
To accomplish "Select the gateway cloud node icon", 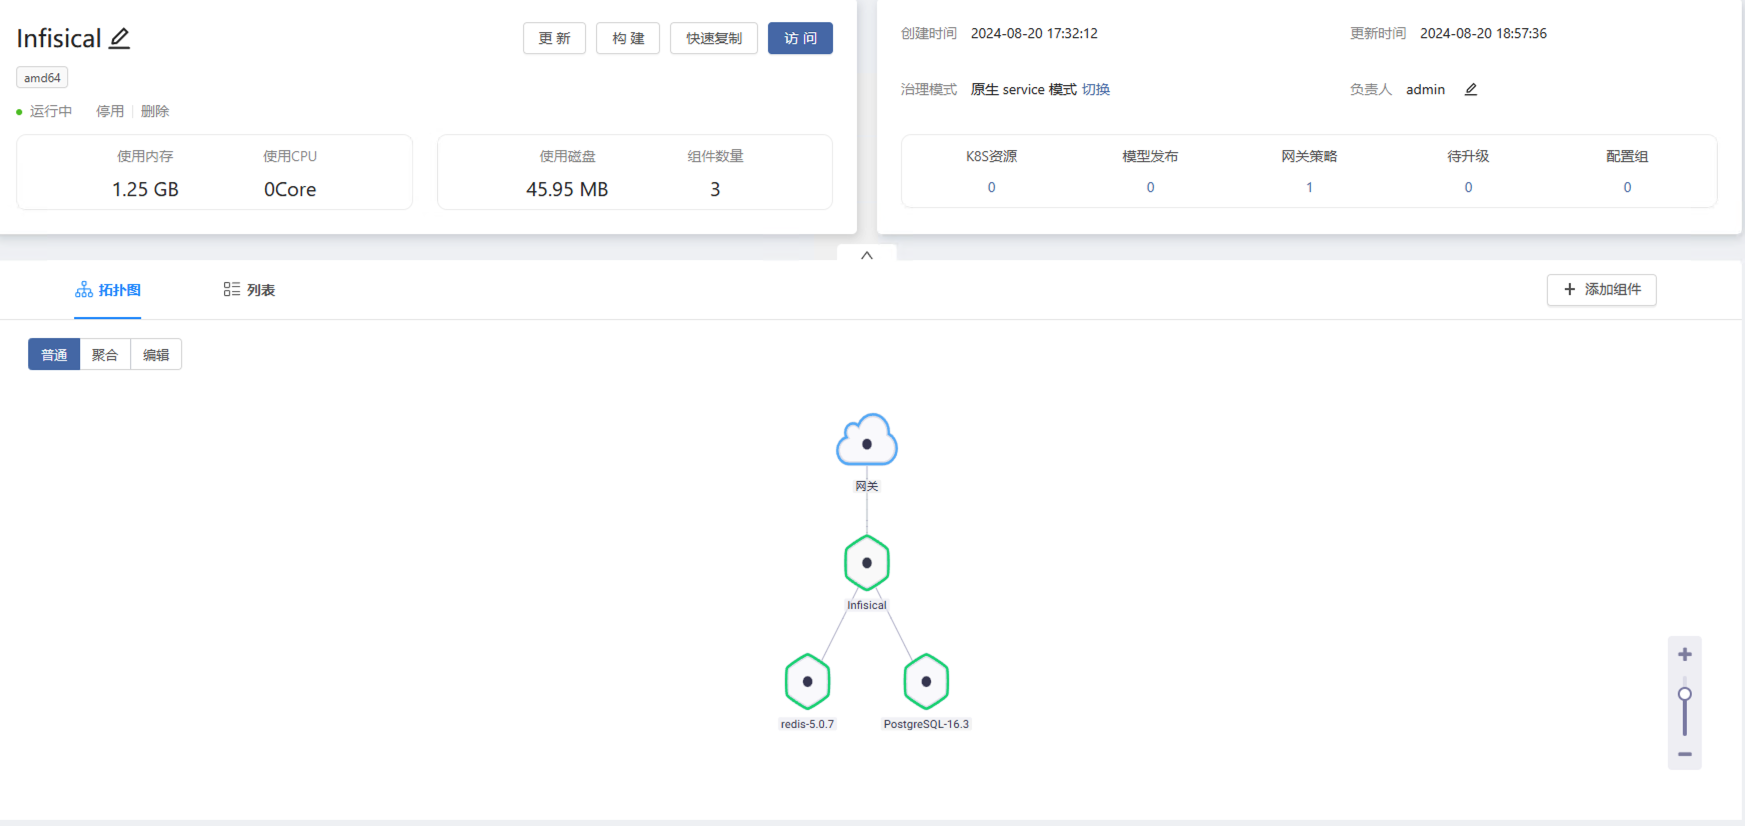I will point(867,440).
